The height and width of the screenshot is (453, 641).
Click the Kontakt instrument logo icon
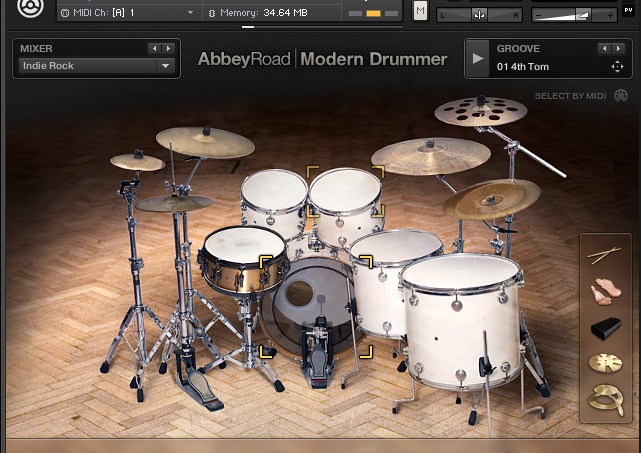(x=30, y=7)
